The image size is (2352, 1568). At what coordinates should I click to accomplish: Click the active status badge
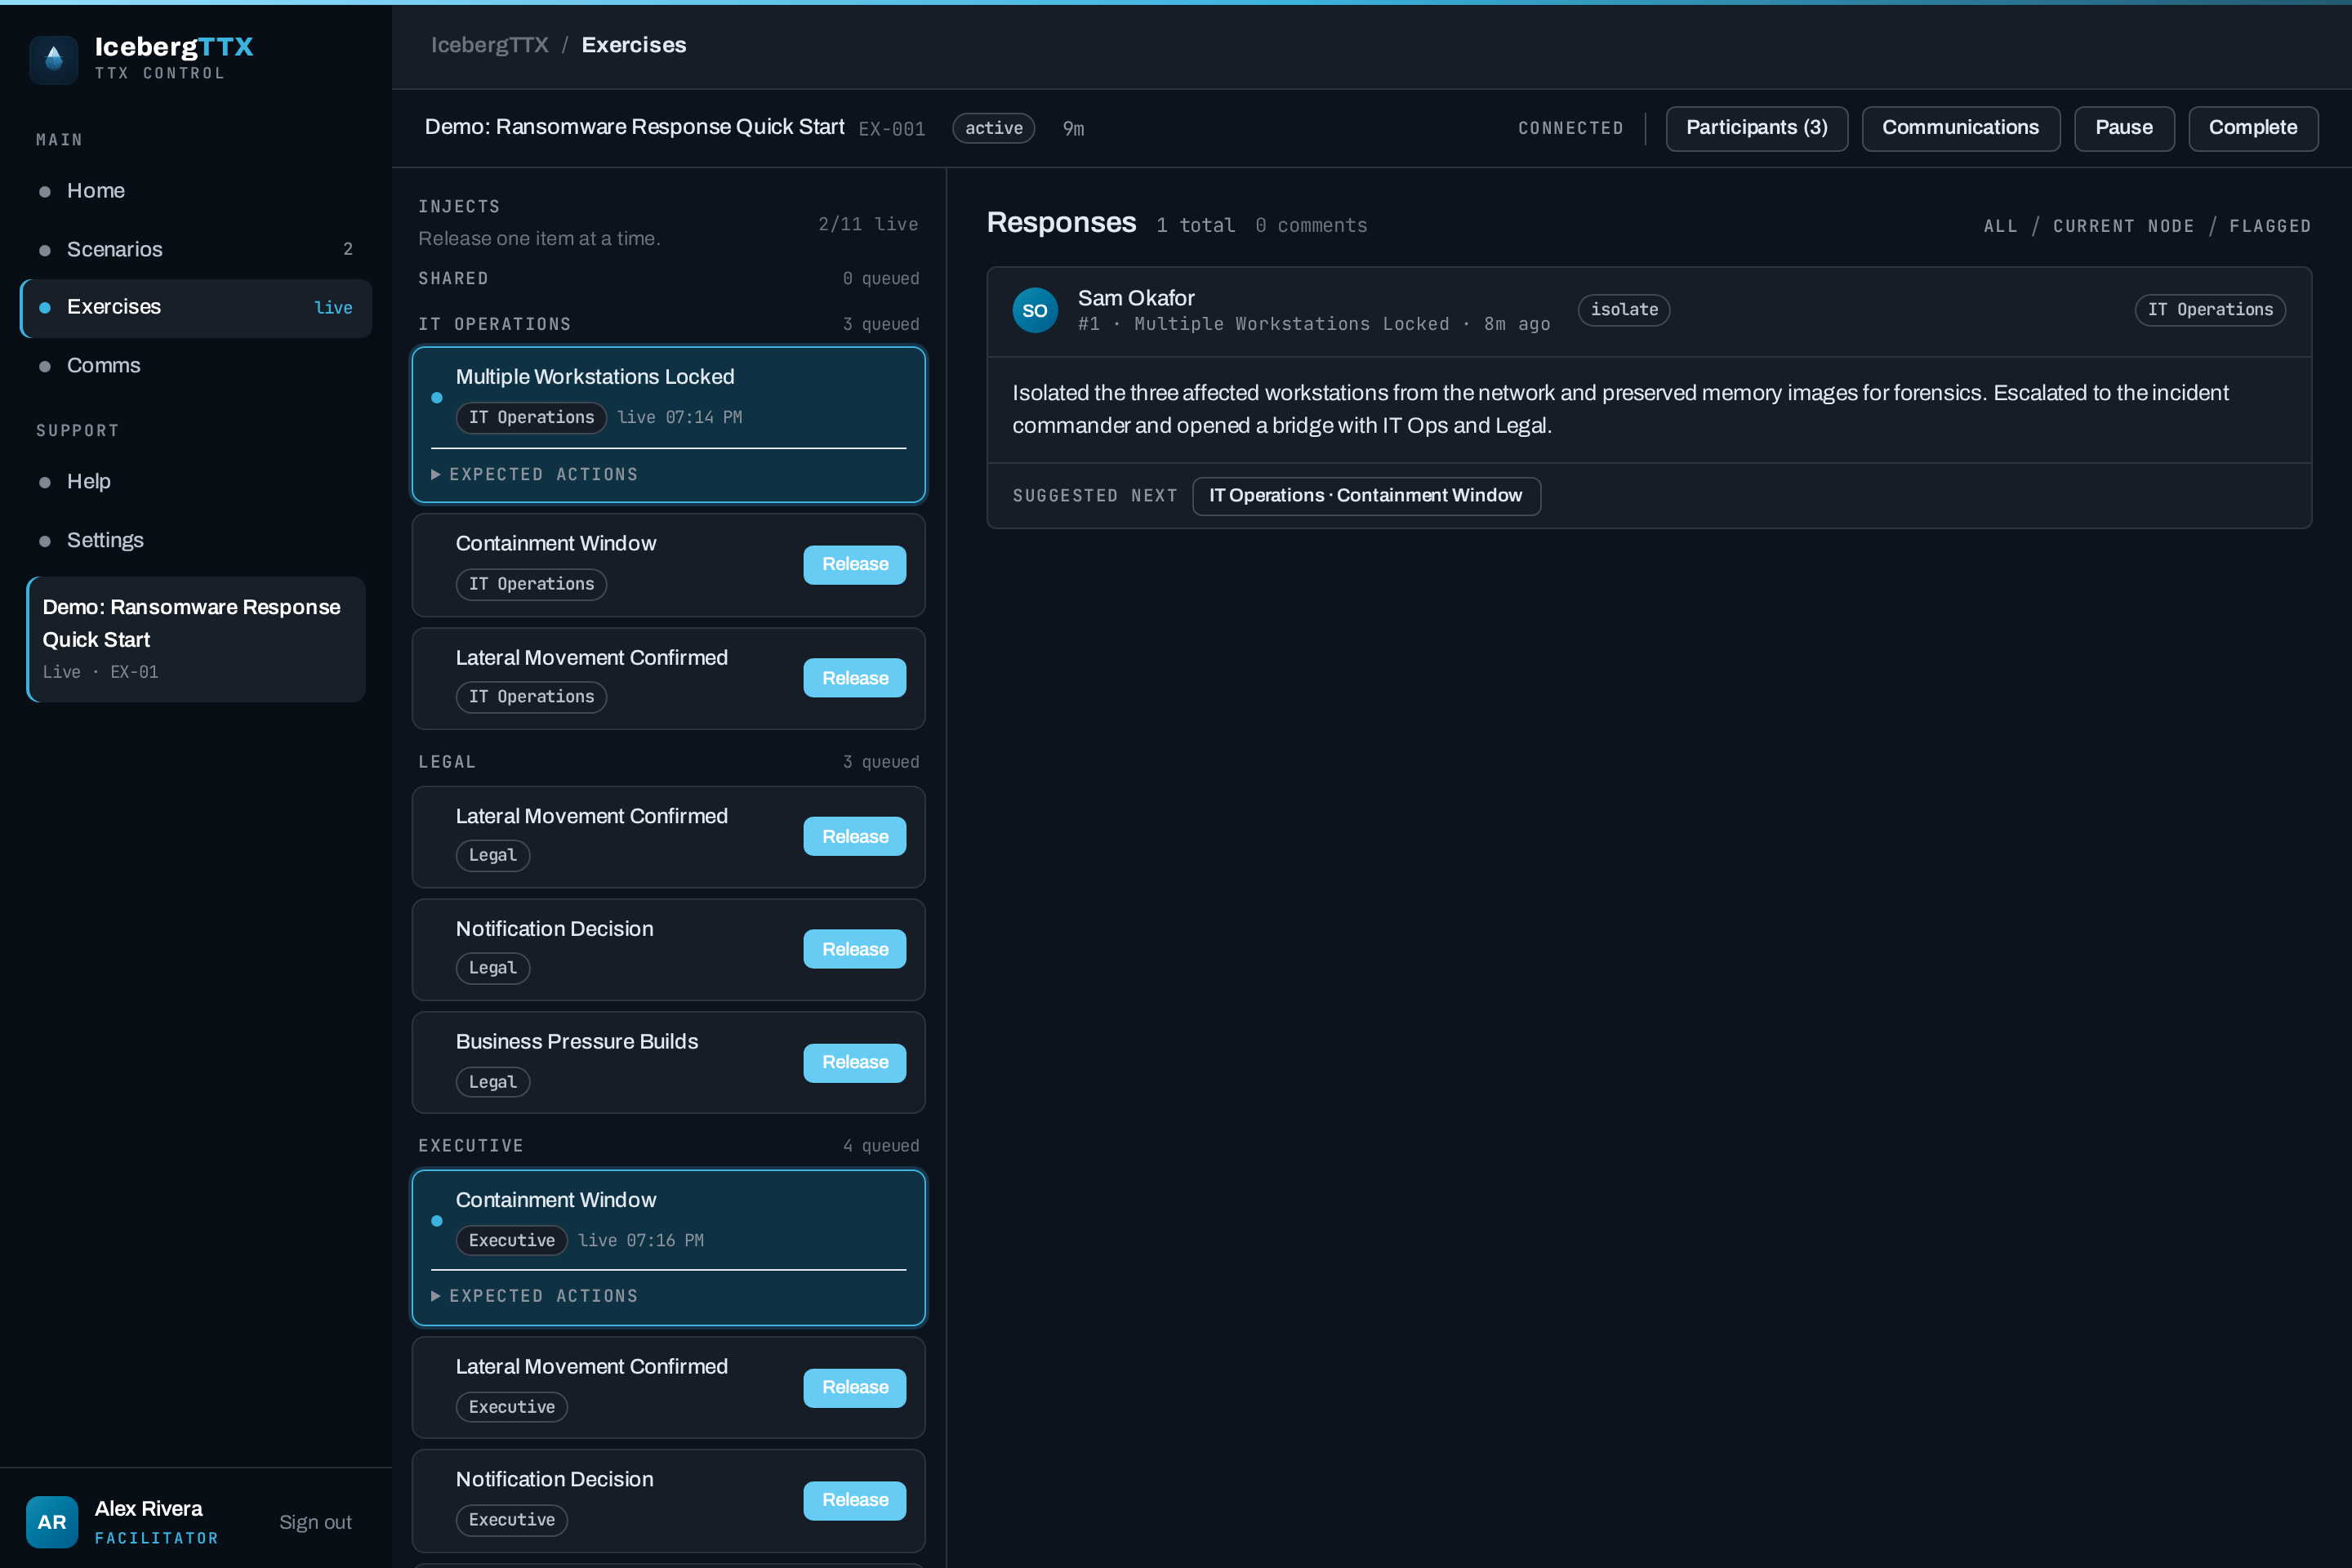[x=993, y=128]
